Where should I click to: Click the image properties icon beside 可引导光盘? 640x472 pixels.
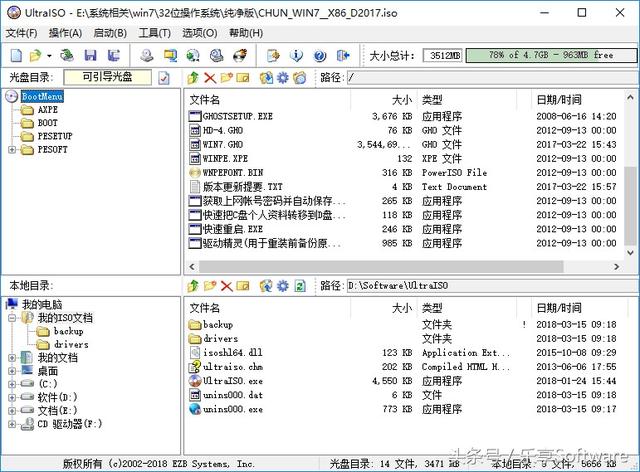coord(164,78)
